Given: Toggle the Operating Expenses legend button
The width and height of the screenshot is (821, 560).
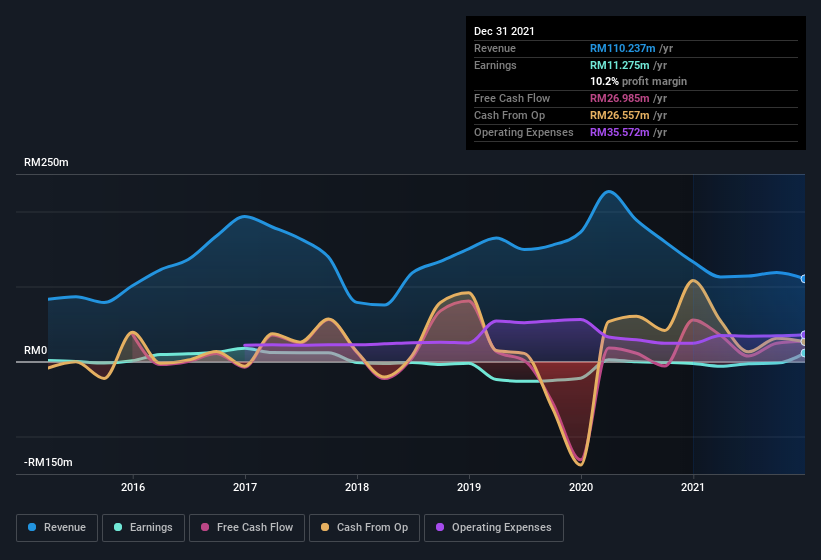Looking at the screenshot, I should 494,528.
